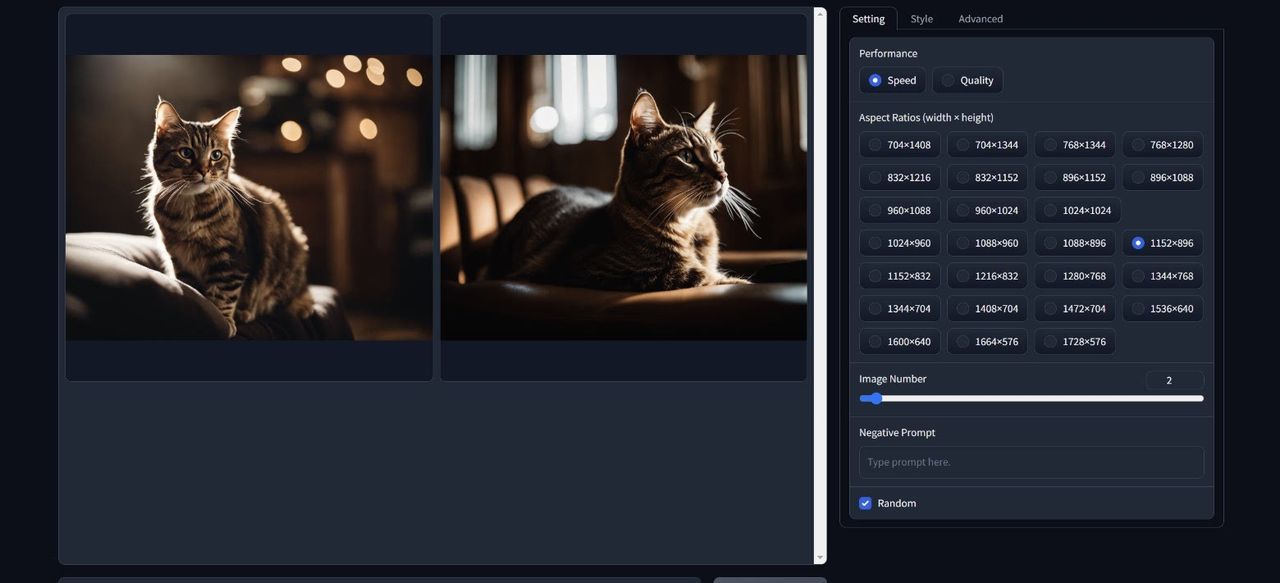Uncheck the Random seed checkbox
1280x583 pixels.
click(x=865, y=504)
